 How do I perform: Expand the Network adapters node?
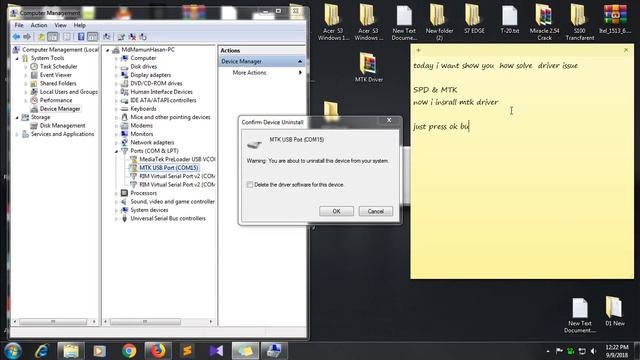click(116, 142)
